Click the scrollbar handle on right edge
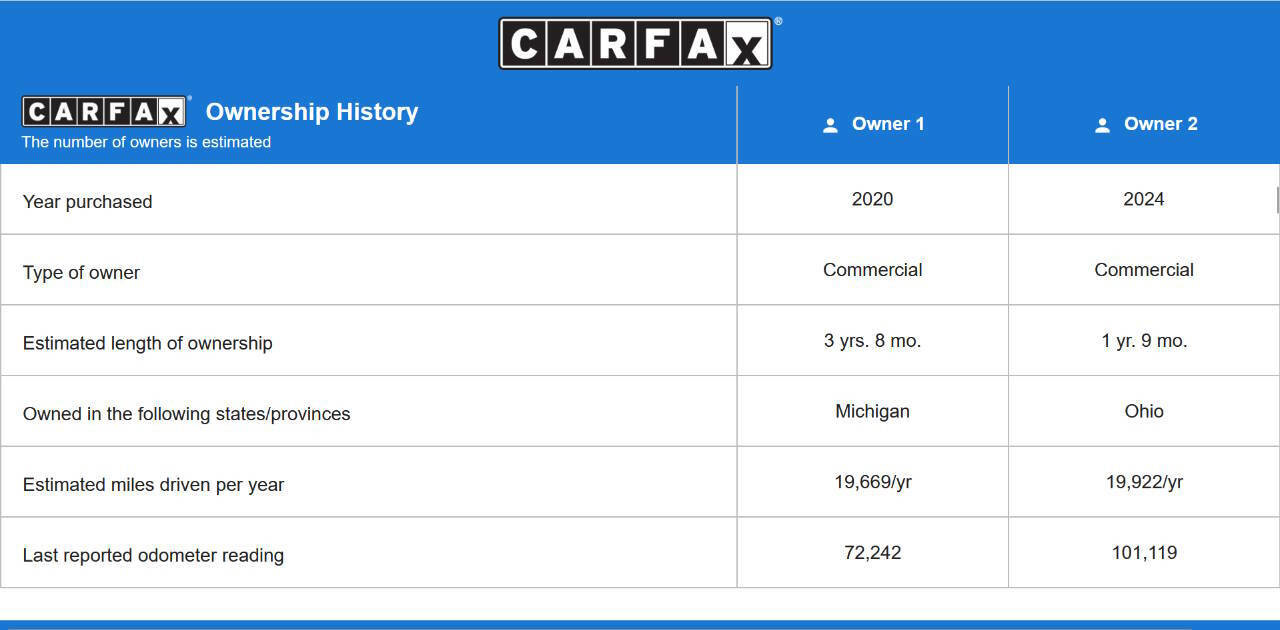This screenshot has height=630, width=1280. pos(1277,200)
